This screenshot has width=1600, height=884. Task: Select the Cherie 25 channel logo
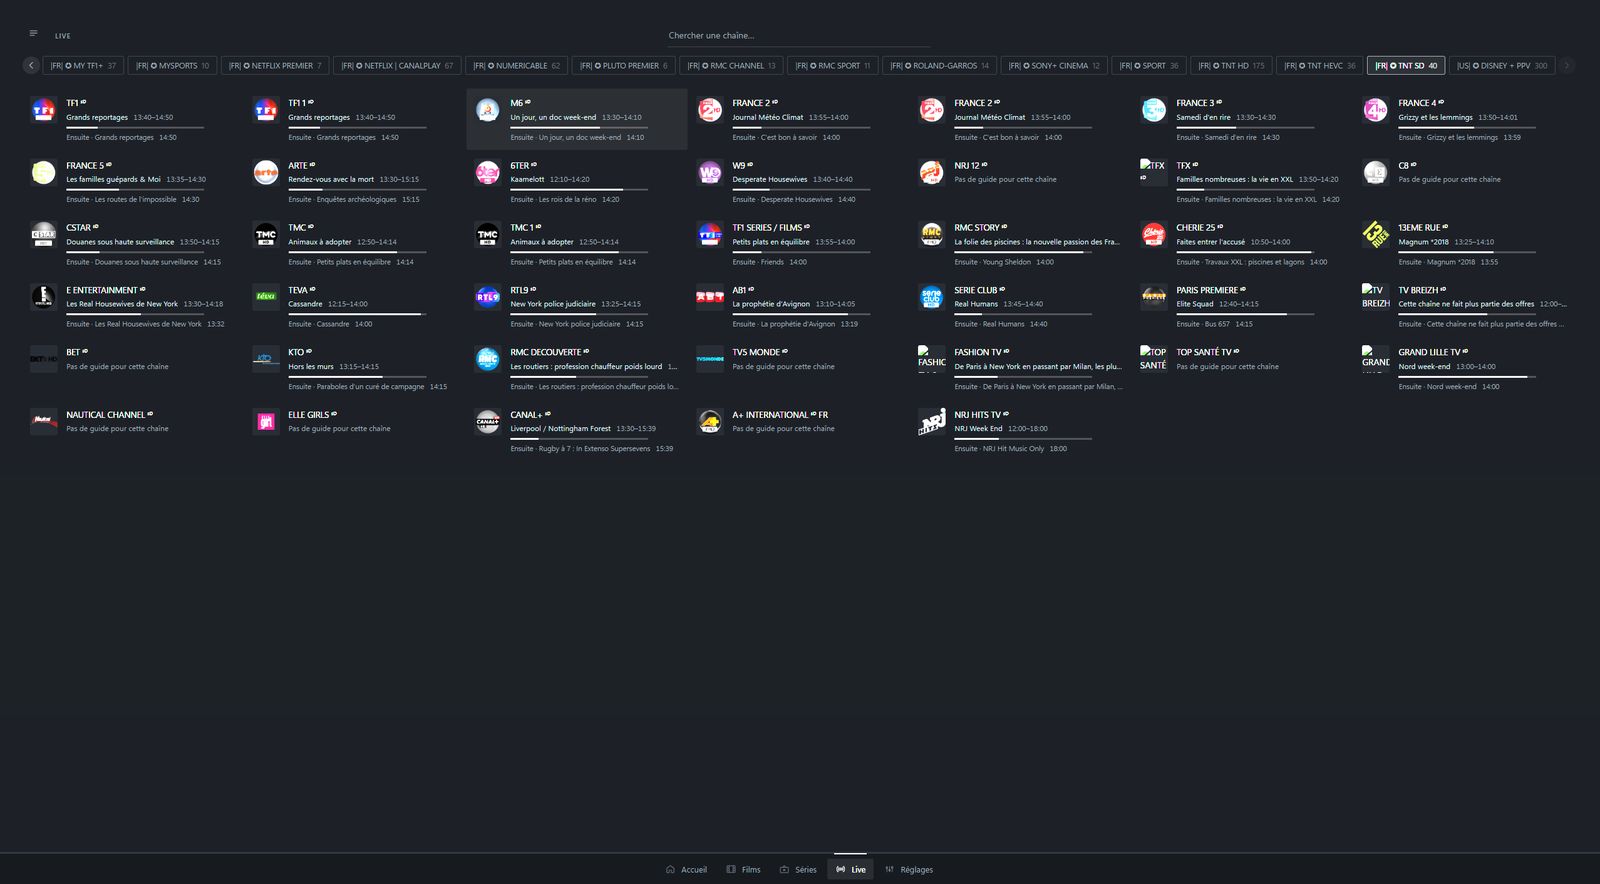click(1154, 235)
